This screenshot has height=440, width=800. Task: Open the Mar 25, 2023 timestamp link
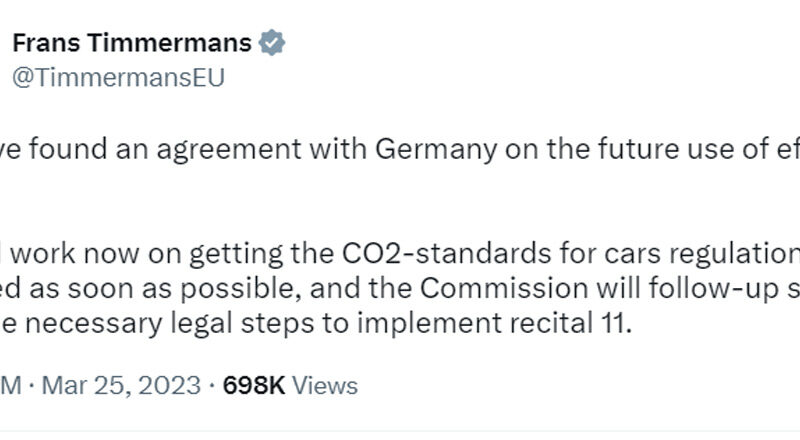coord(123,384)
